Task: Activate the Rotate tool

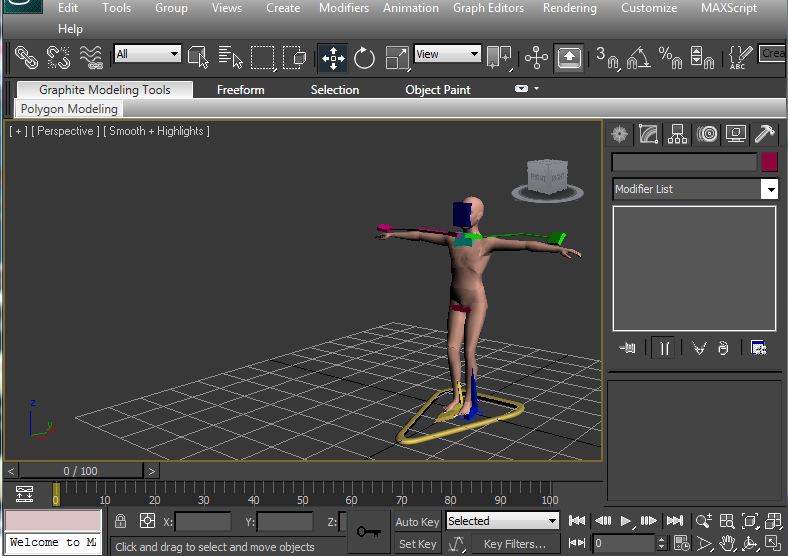Action: tap(364, 57)
